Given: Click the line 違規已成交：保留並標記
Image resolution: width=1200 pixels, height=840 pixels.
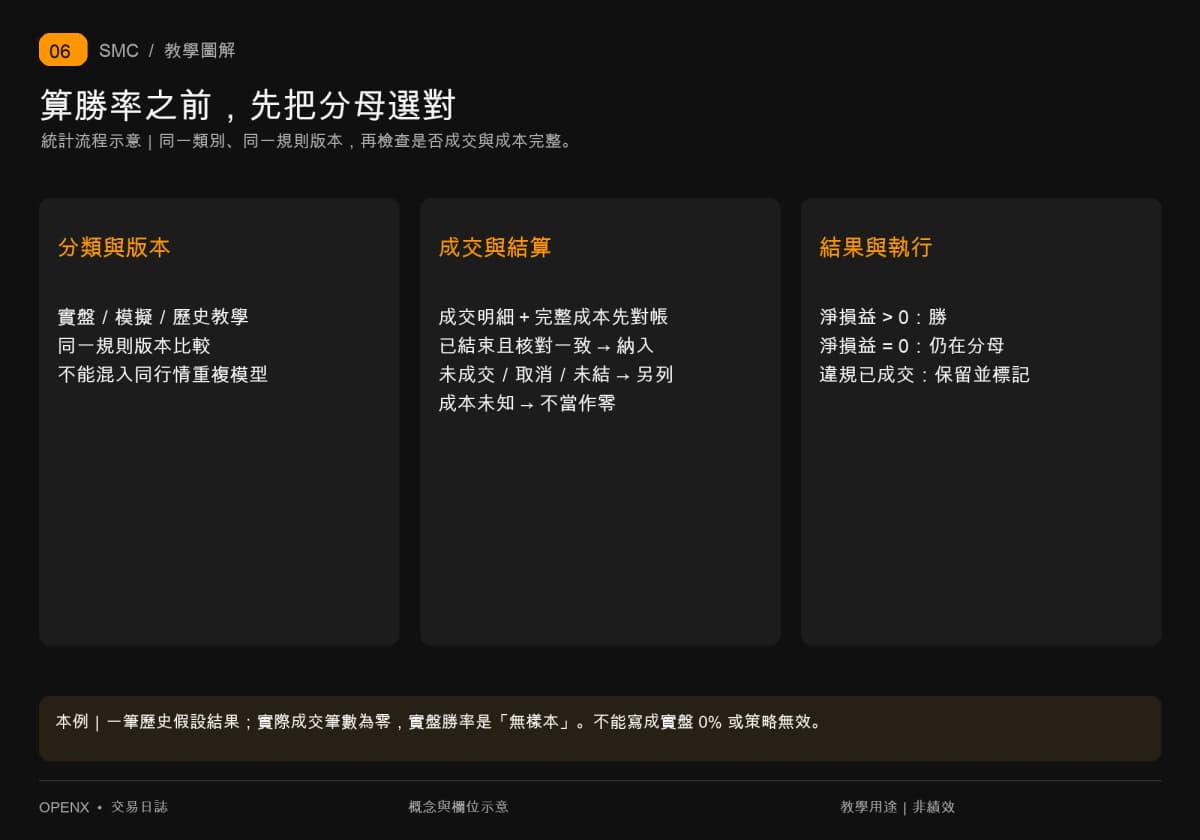Looking at the screenshot, I should click(925, 375).
